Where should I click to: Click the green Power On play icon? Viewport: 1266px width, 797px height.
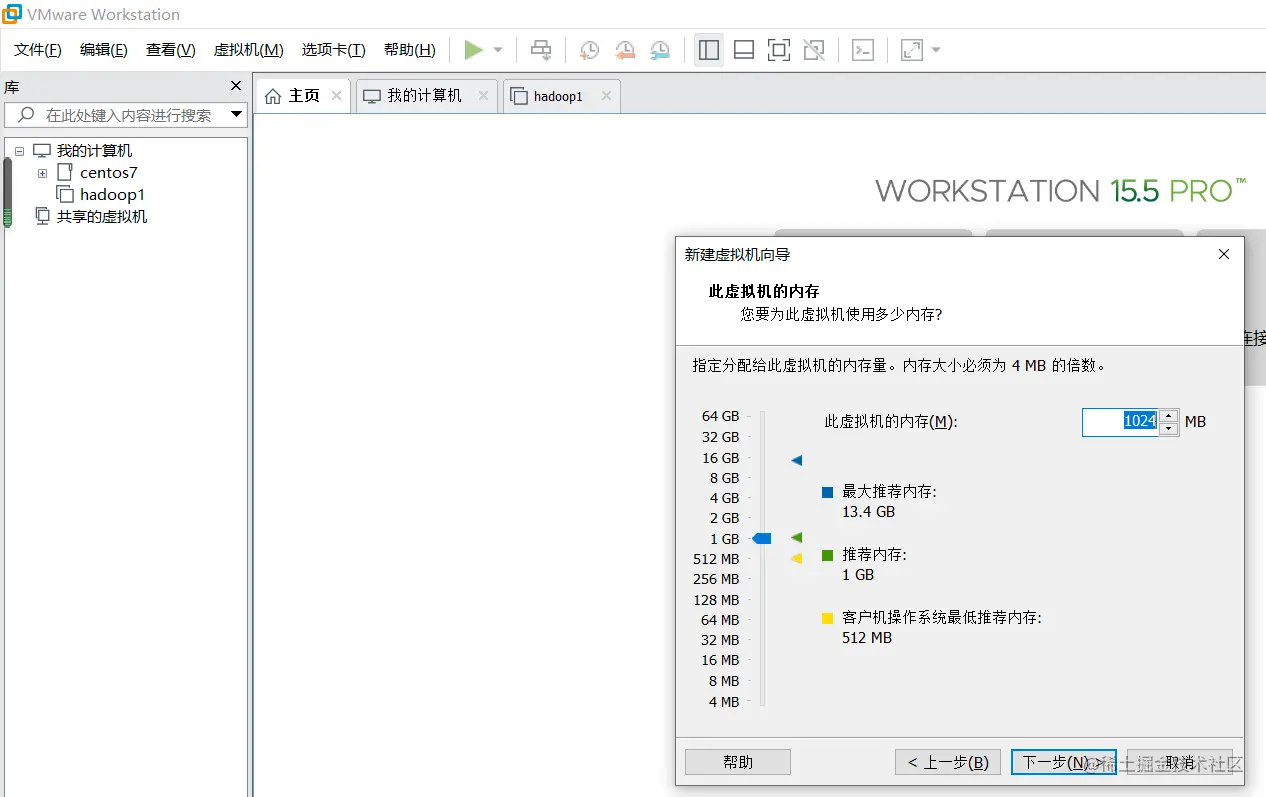pos(474,50)
